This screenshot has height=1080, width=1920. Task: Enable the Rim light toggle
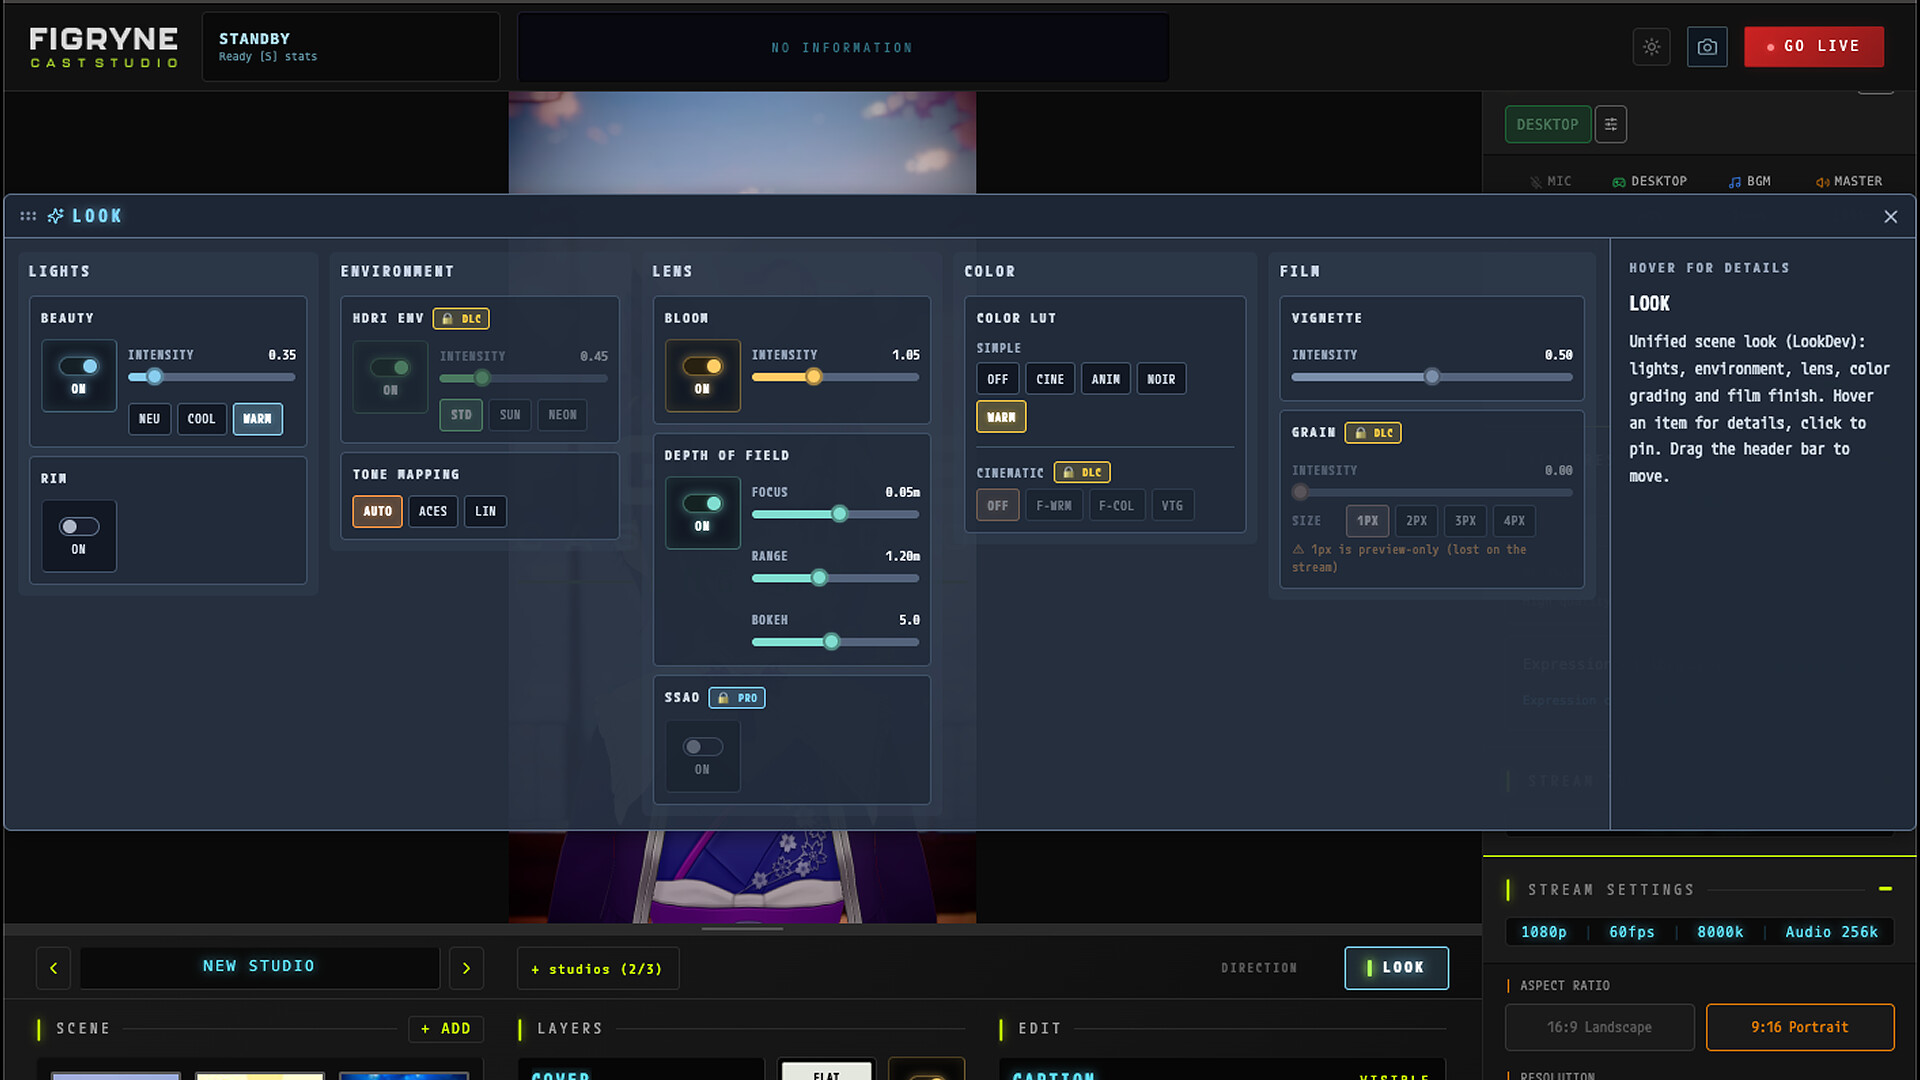pos(79,527)
